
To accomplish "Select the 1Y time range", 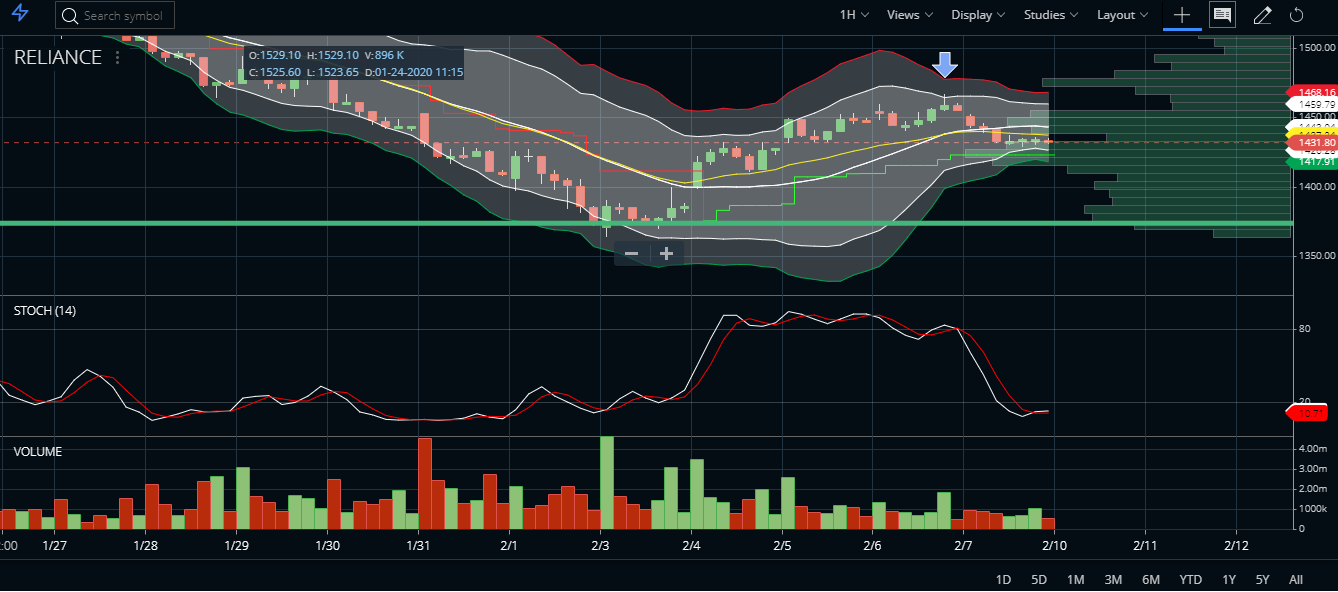I will [1229, 579].
